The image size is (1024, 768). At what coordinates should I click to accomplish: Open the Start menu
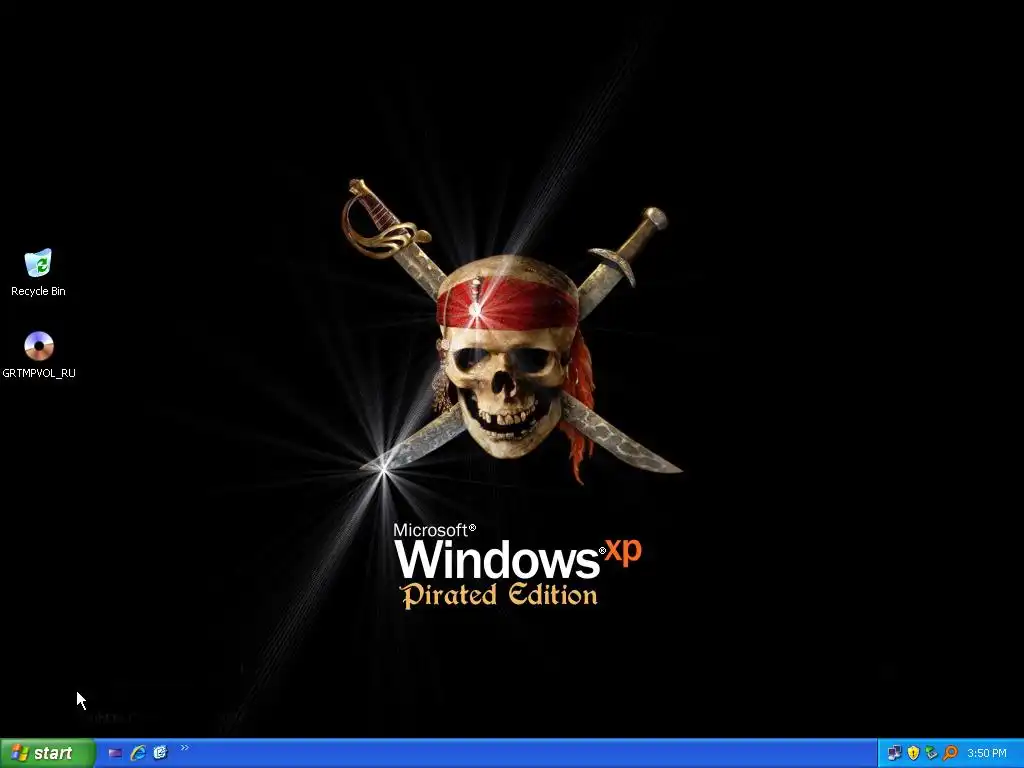pos(46,753)
